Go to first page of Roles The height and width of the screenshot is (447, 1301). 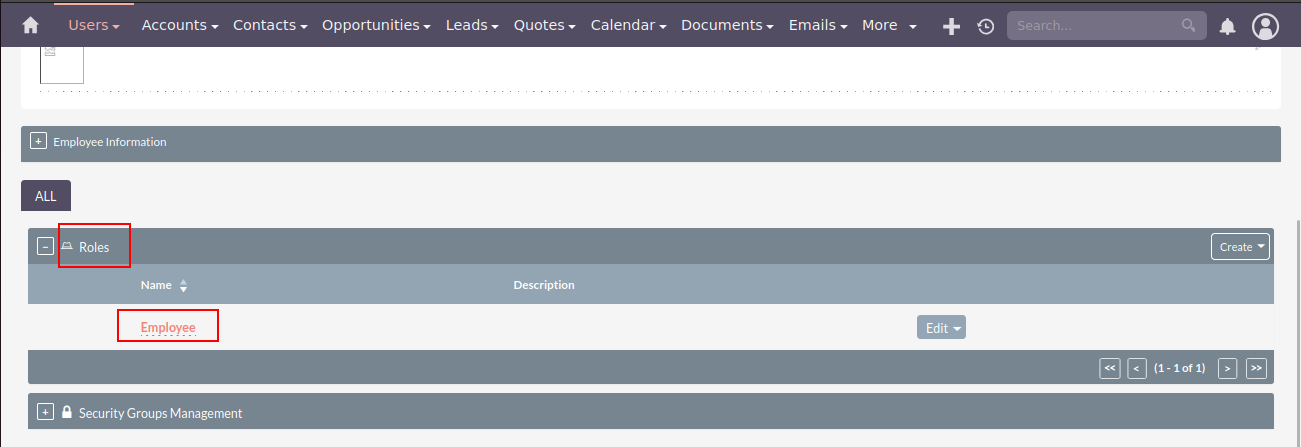tap(1109, 368)
